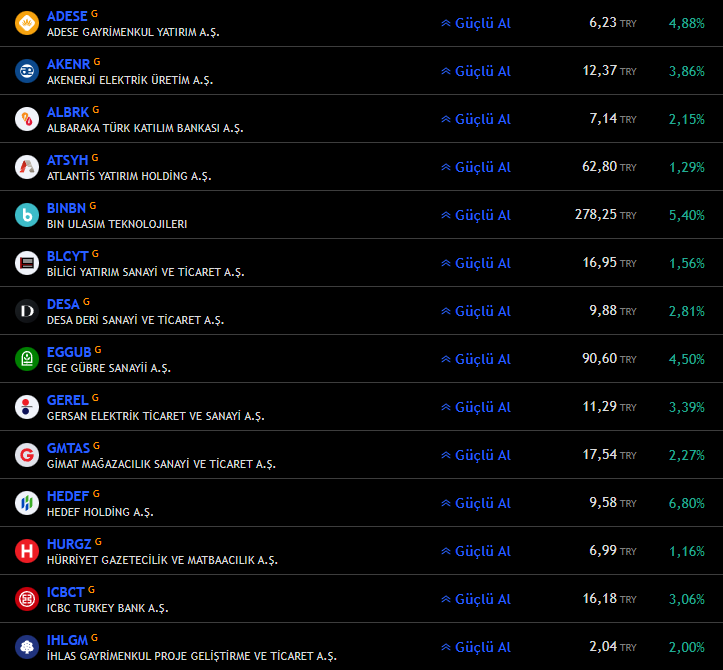Click ATLANTİS YATIRIM HOLDİNG A.Ş. company name
Image resolution: width=723 pixels, height=670 pixels.
[129, 176]
